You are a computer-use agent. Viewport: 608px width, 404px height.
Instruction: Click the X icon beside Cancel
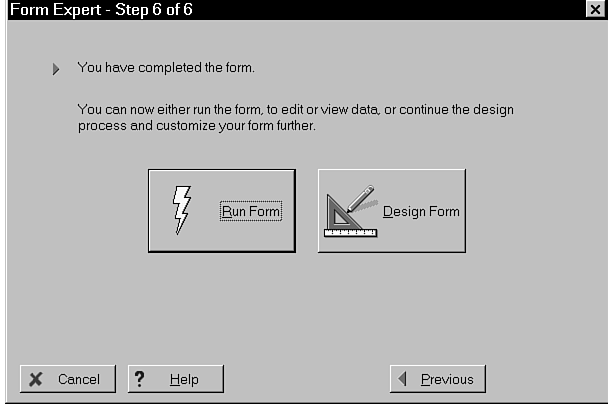click(x=36, y=379)
